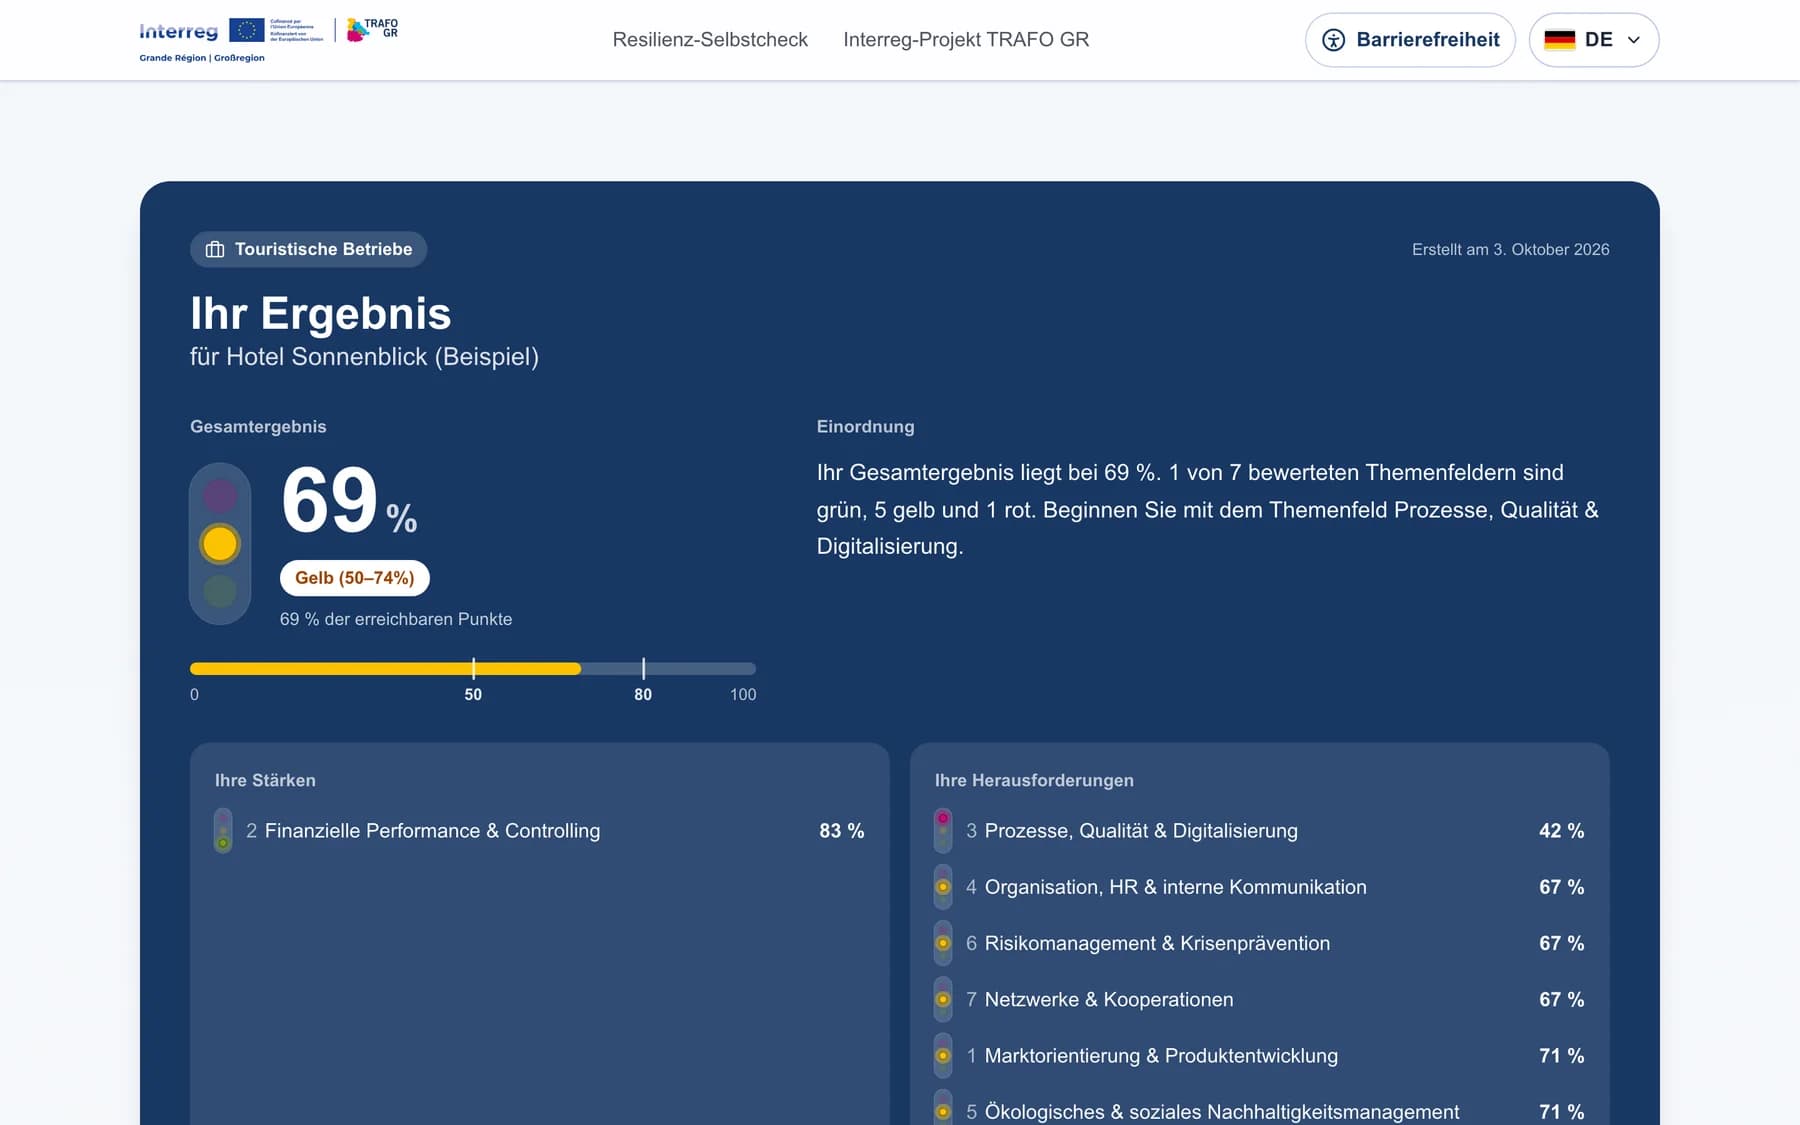Image resolution: width=1800 pixels, height=1125 pixels.
Task: Click the 42 % value
Action: 1562,831
